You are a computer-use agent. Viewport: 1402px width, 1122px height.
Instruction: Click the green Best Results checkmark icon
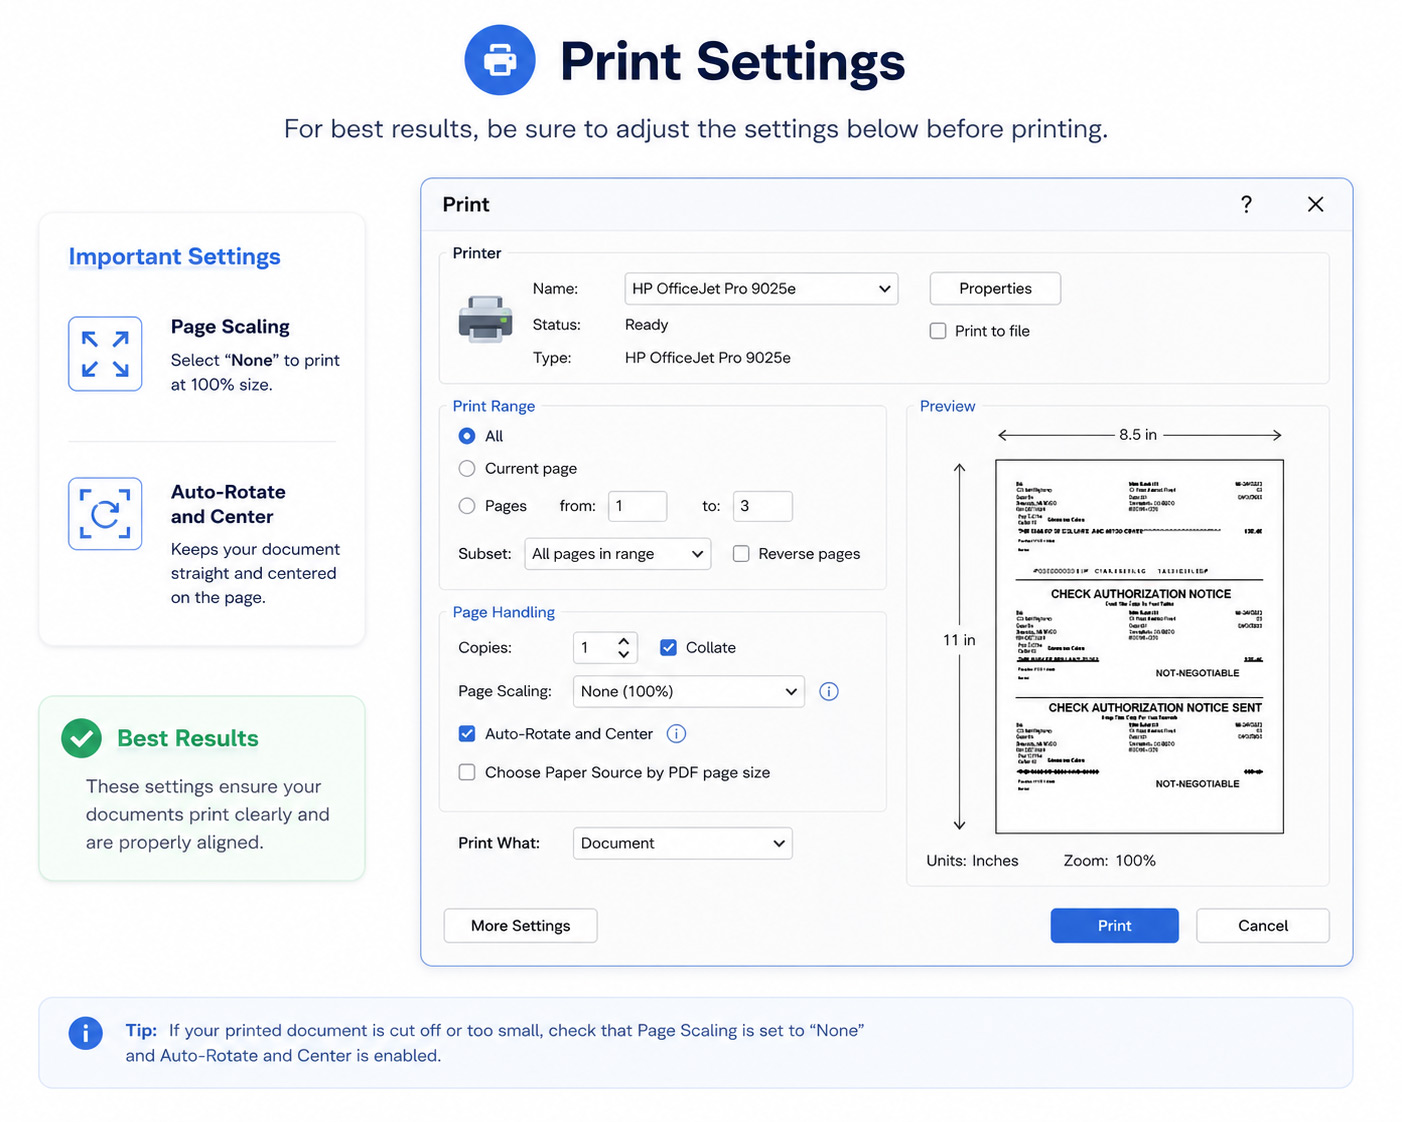click(81, 739)
